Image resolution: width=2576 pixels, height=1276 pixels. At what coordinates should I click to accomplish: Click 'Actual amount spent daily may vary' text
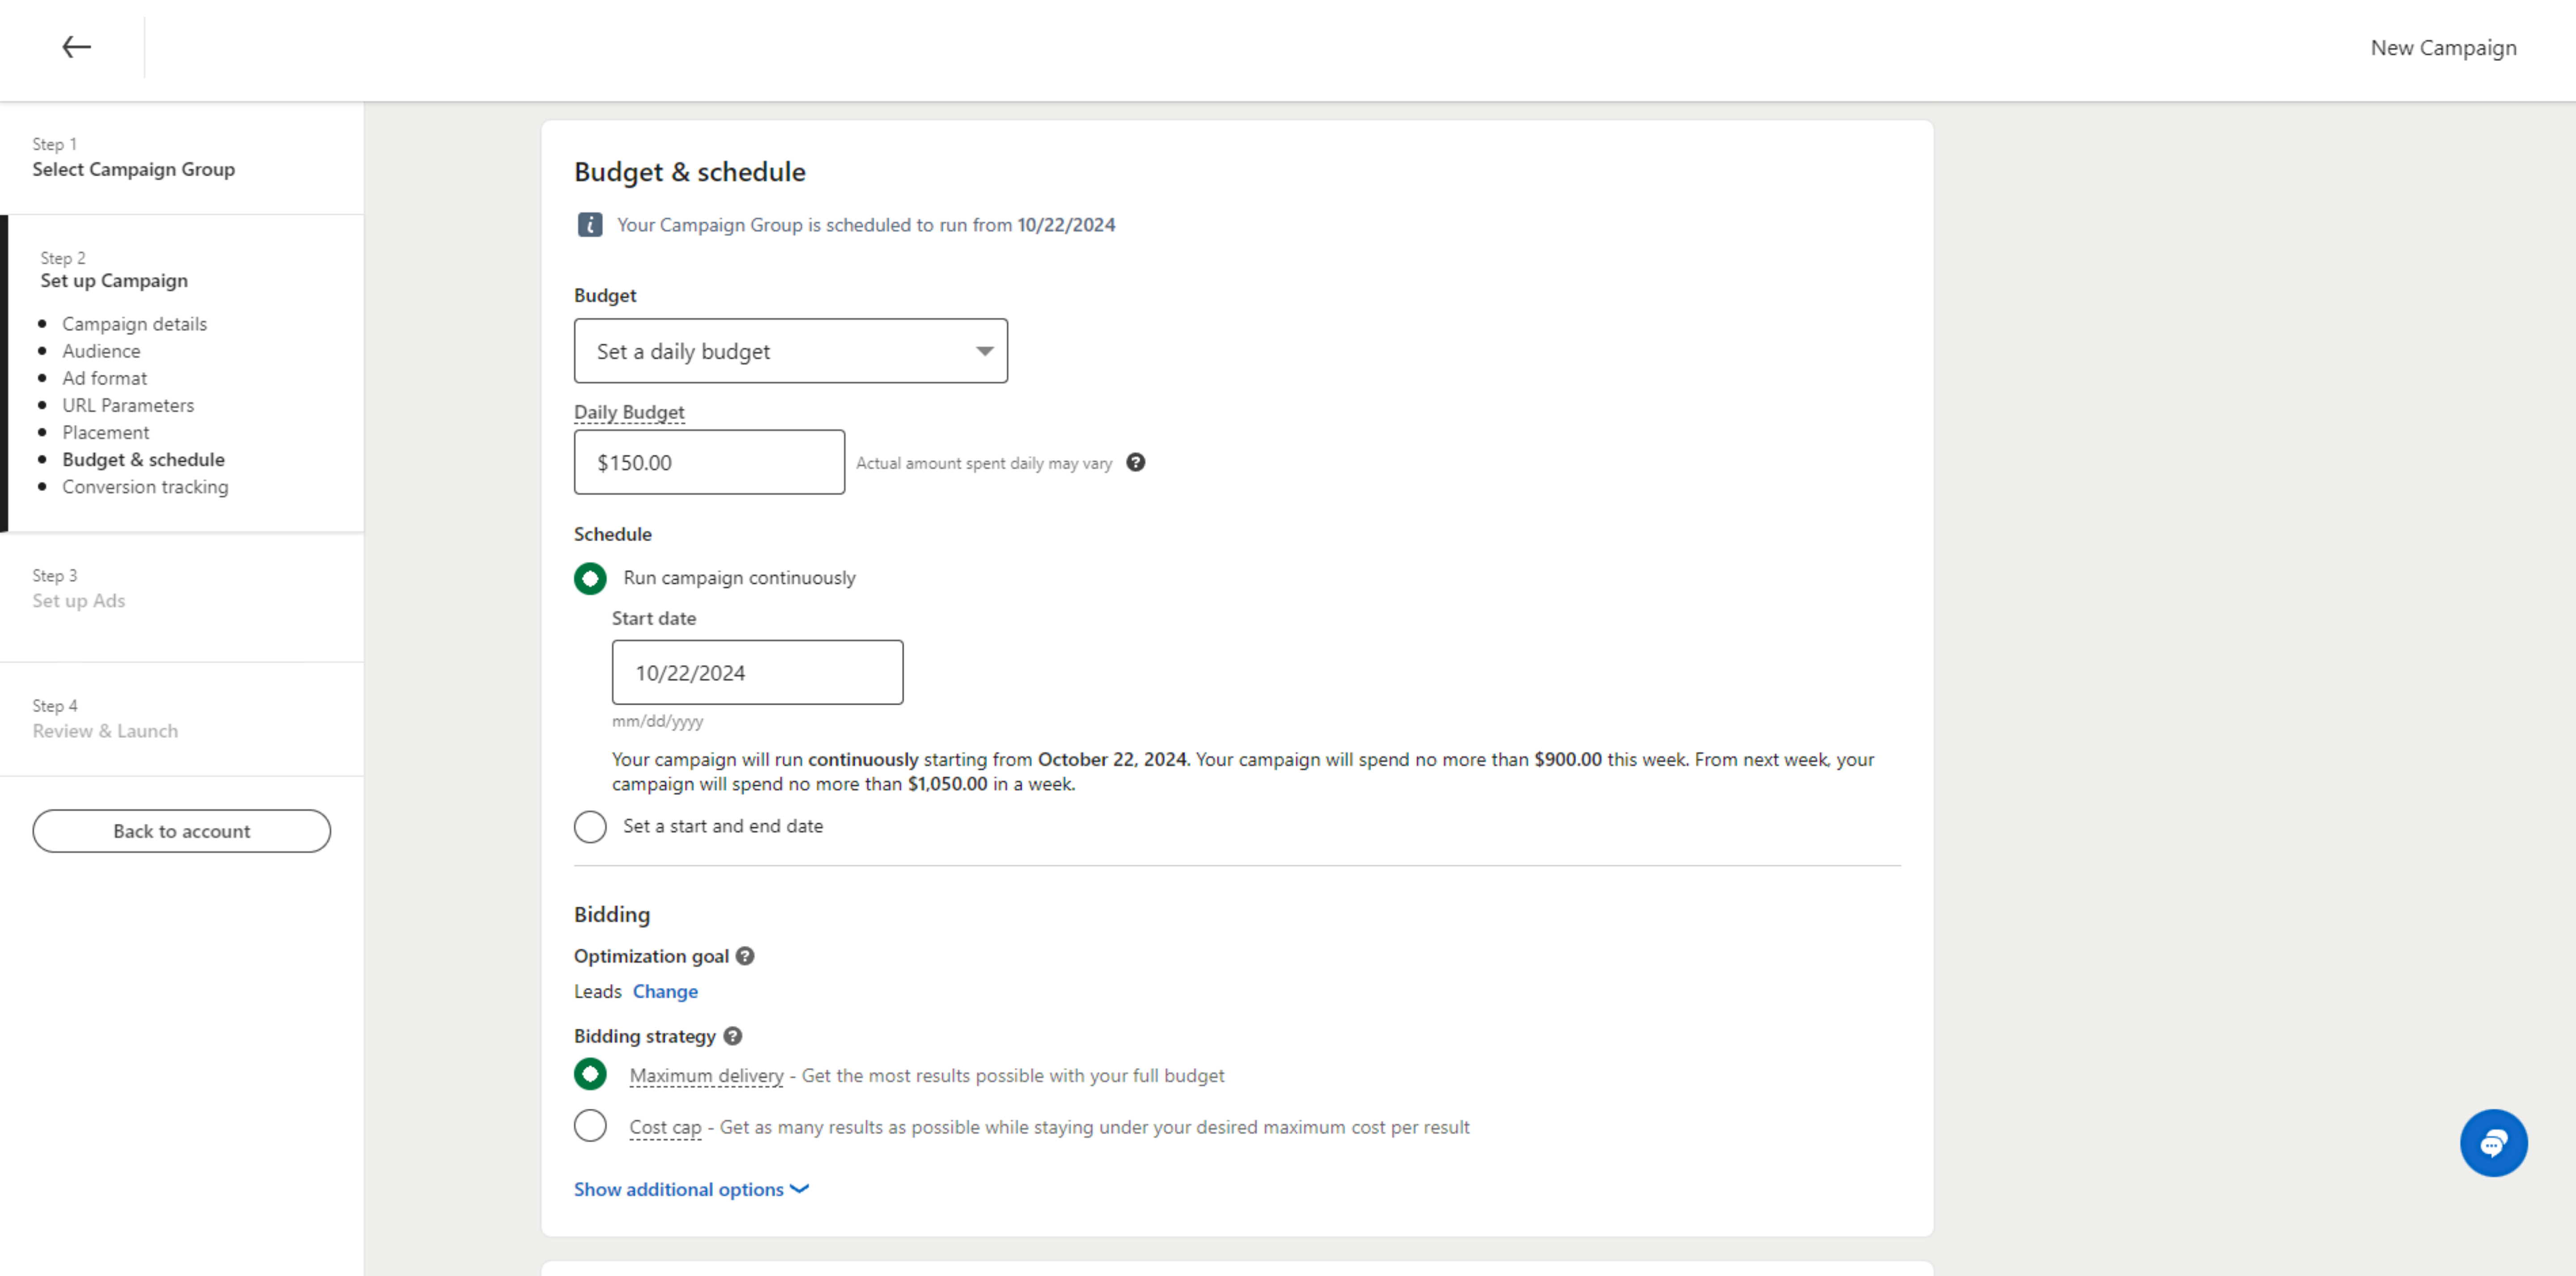[983, 463]
